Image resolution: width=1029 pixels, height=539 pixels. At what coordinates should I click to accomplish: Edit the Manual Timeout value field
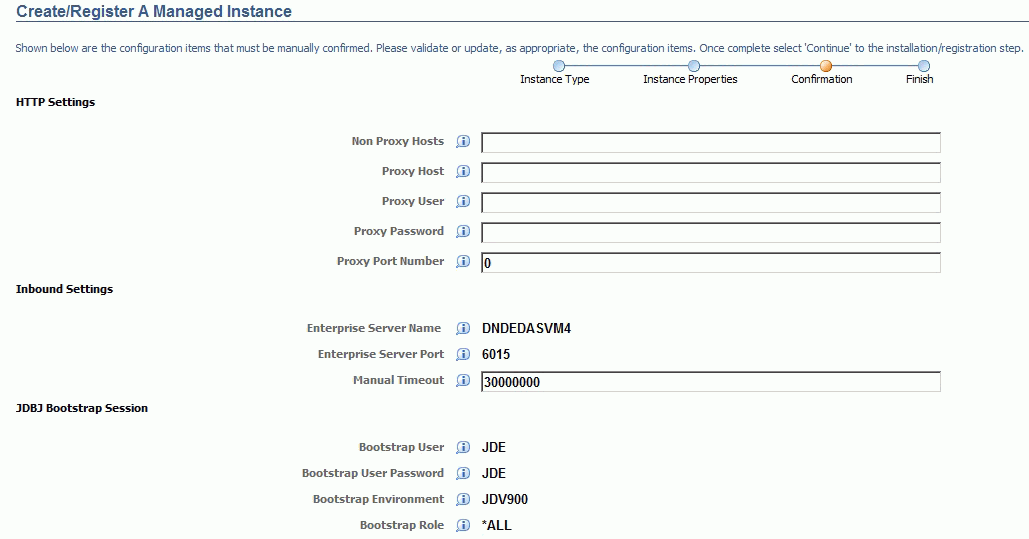(x=710, y=382)
